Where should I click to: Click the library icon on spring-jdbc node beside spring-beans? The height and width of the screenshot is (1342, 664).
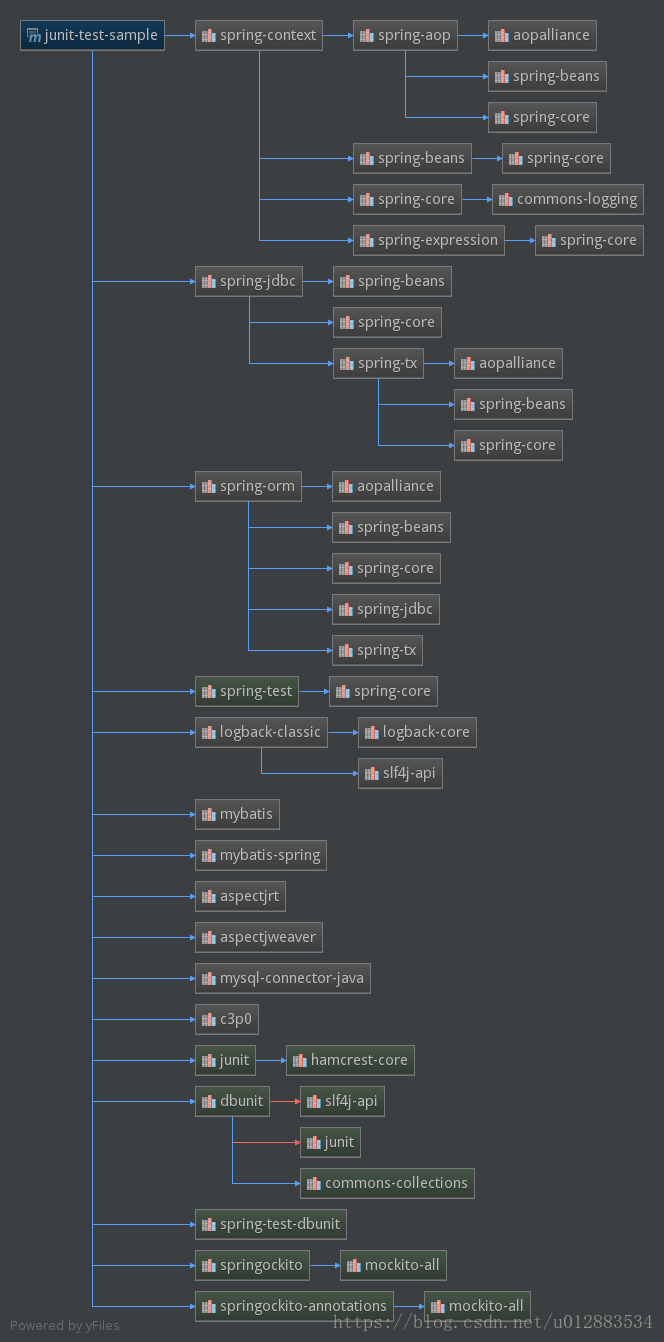[208, 282]
